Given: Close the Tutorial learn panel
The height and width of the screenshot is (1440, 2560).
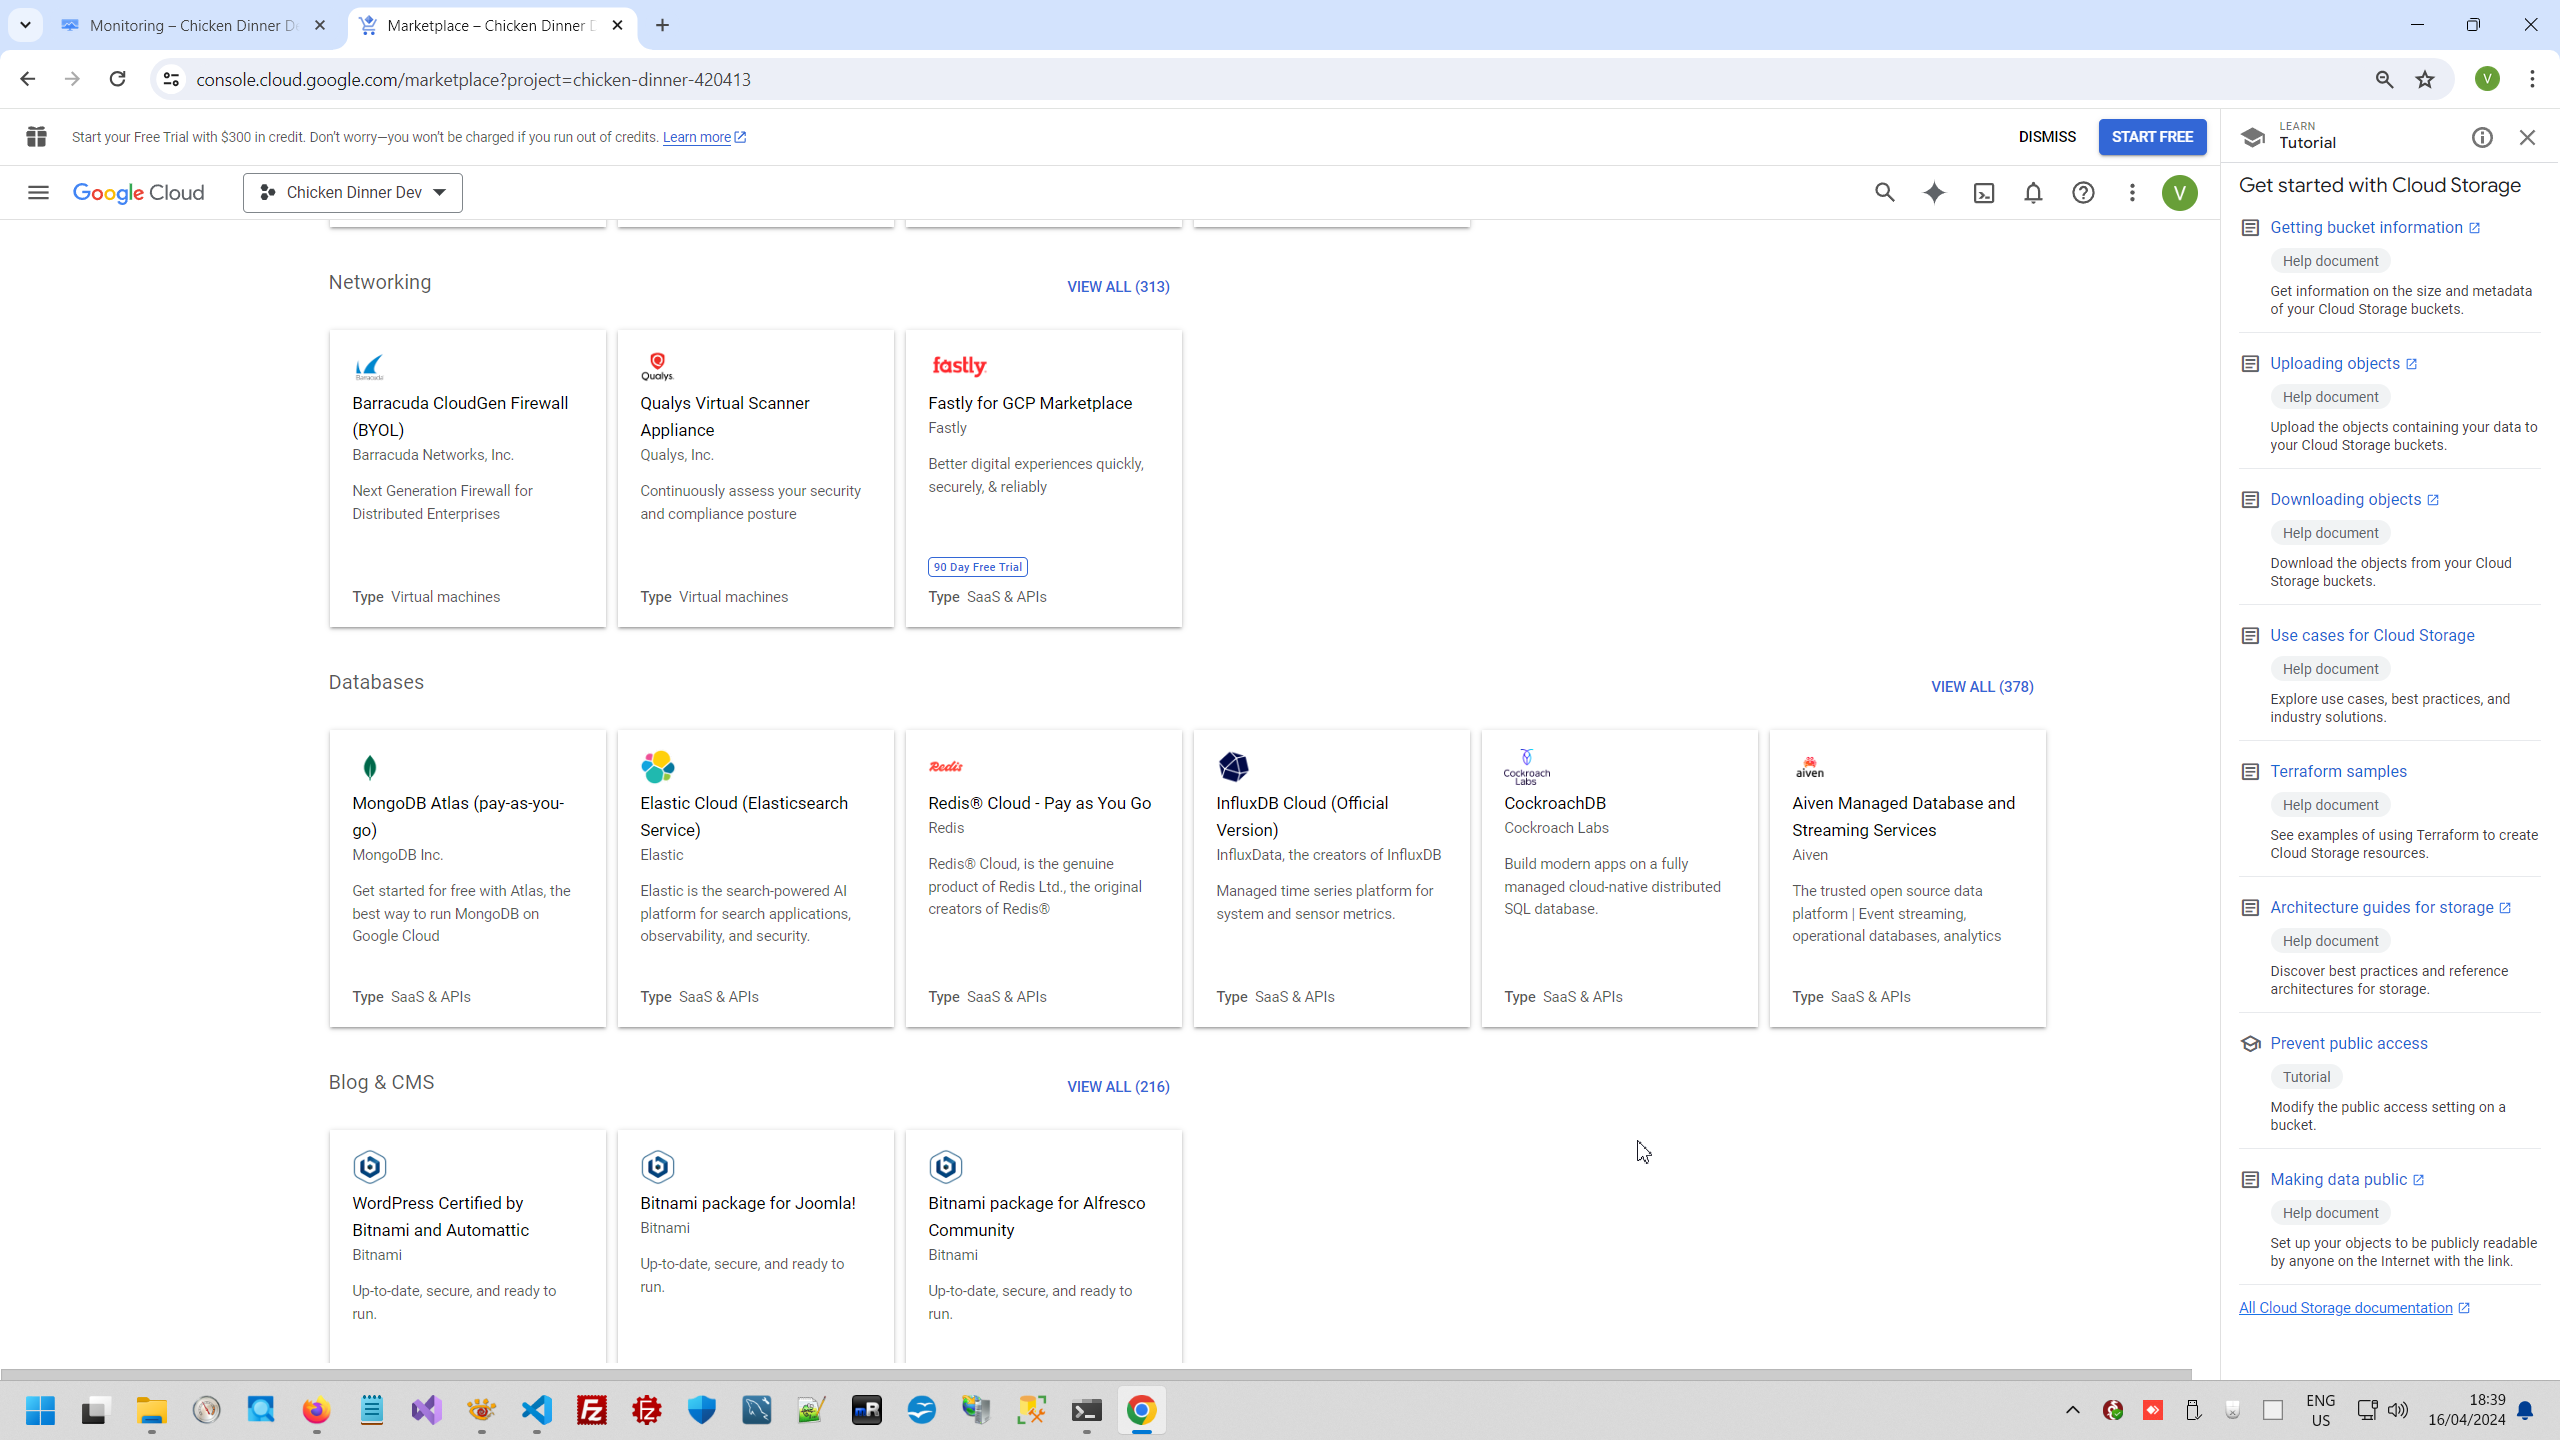Looking at the screenshot, I should [2527, 138].
